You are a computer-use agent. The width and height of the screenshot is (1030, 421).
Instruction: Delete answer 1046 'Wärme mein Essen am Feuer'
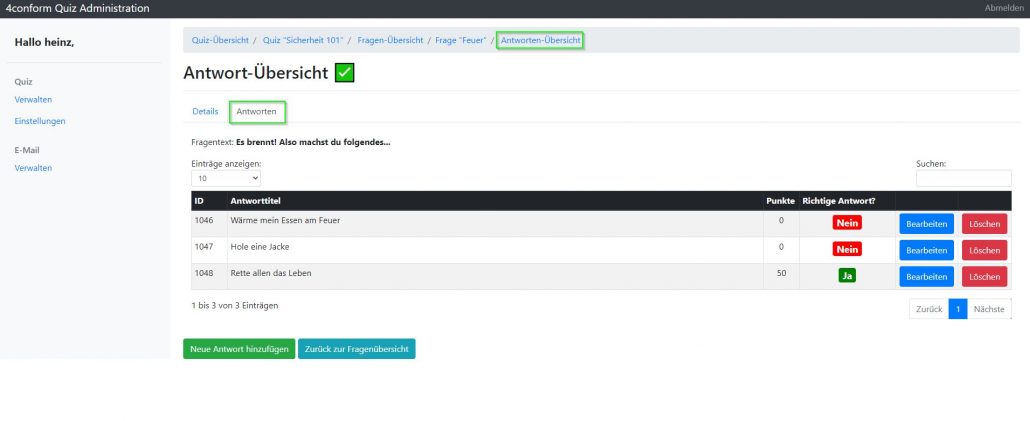coord(984,223)
